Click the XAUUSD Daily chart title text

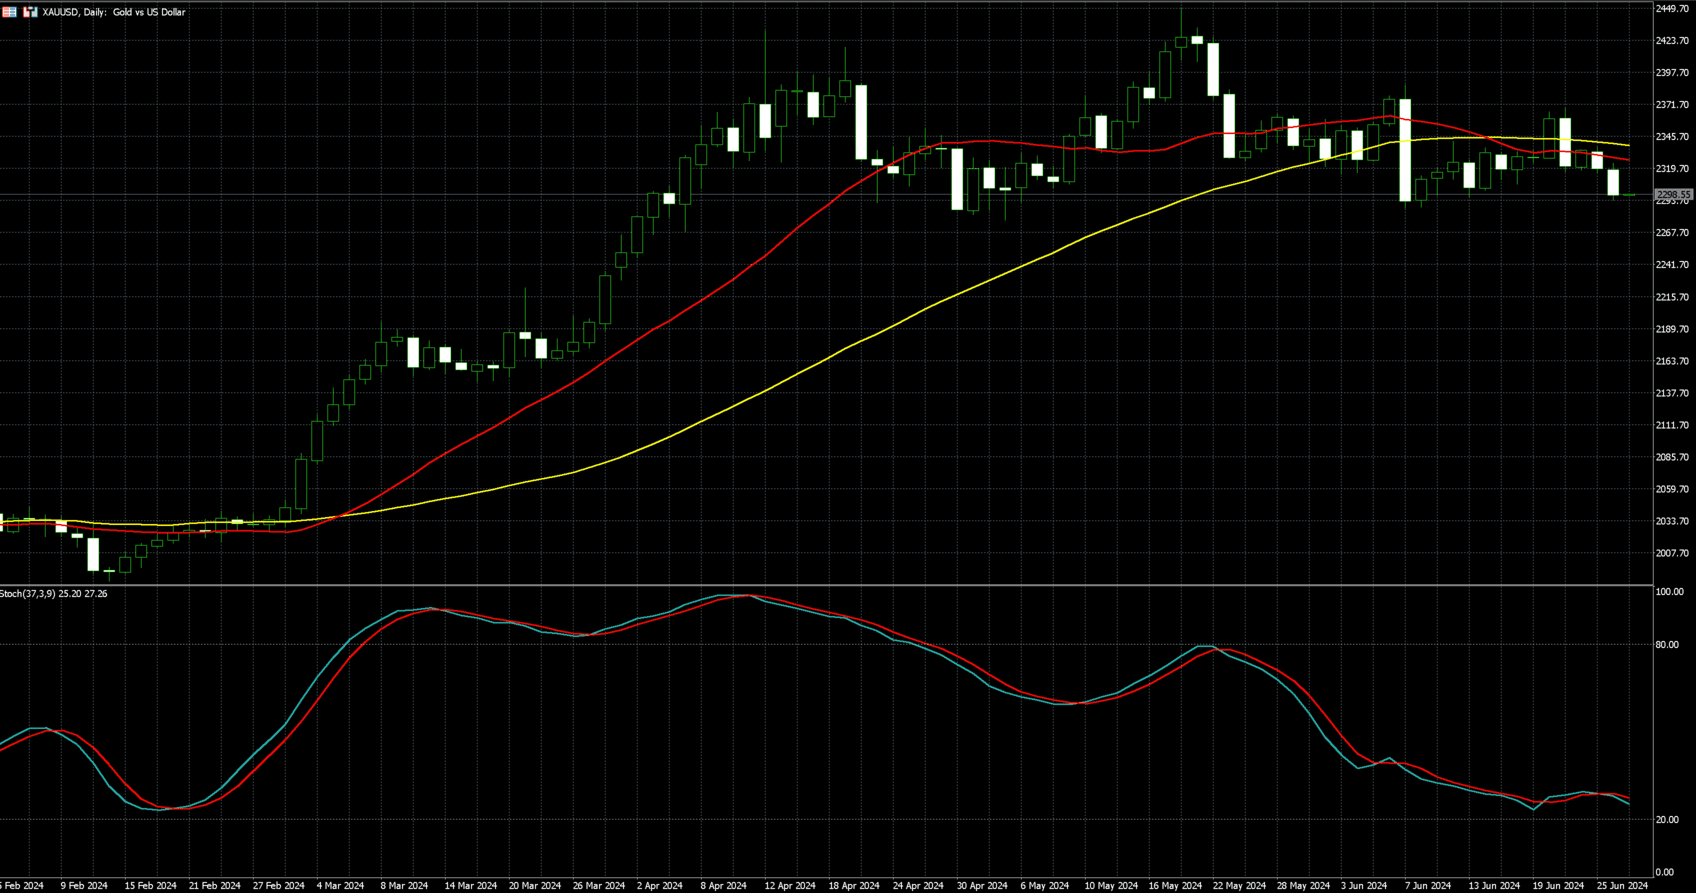(113, 12)
